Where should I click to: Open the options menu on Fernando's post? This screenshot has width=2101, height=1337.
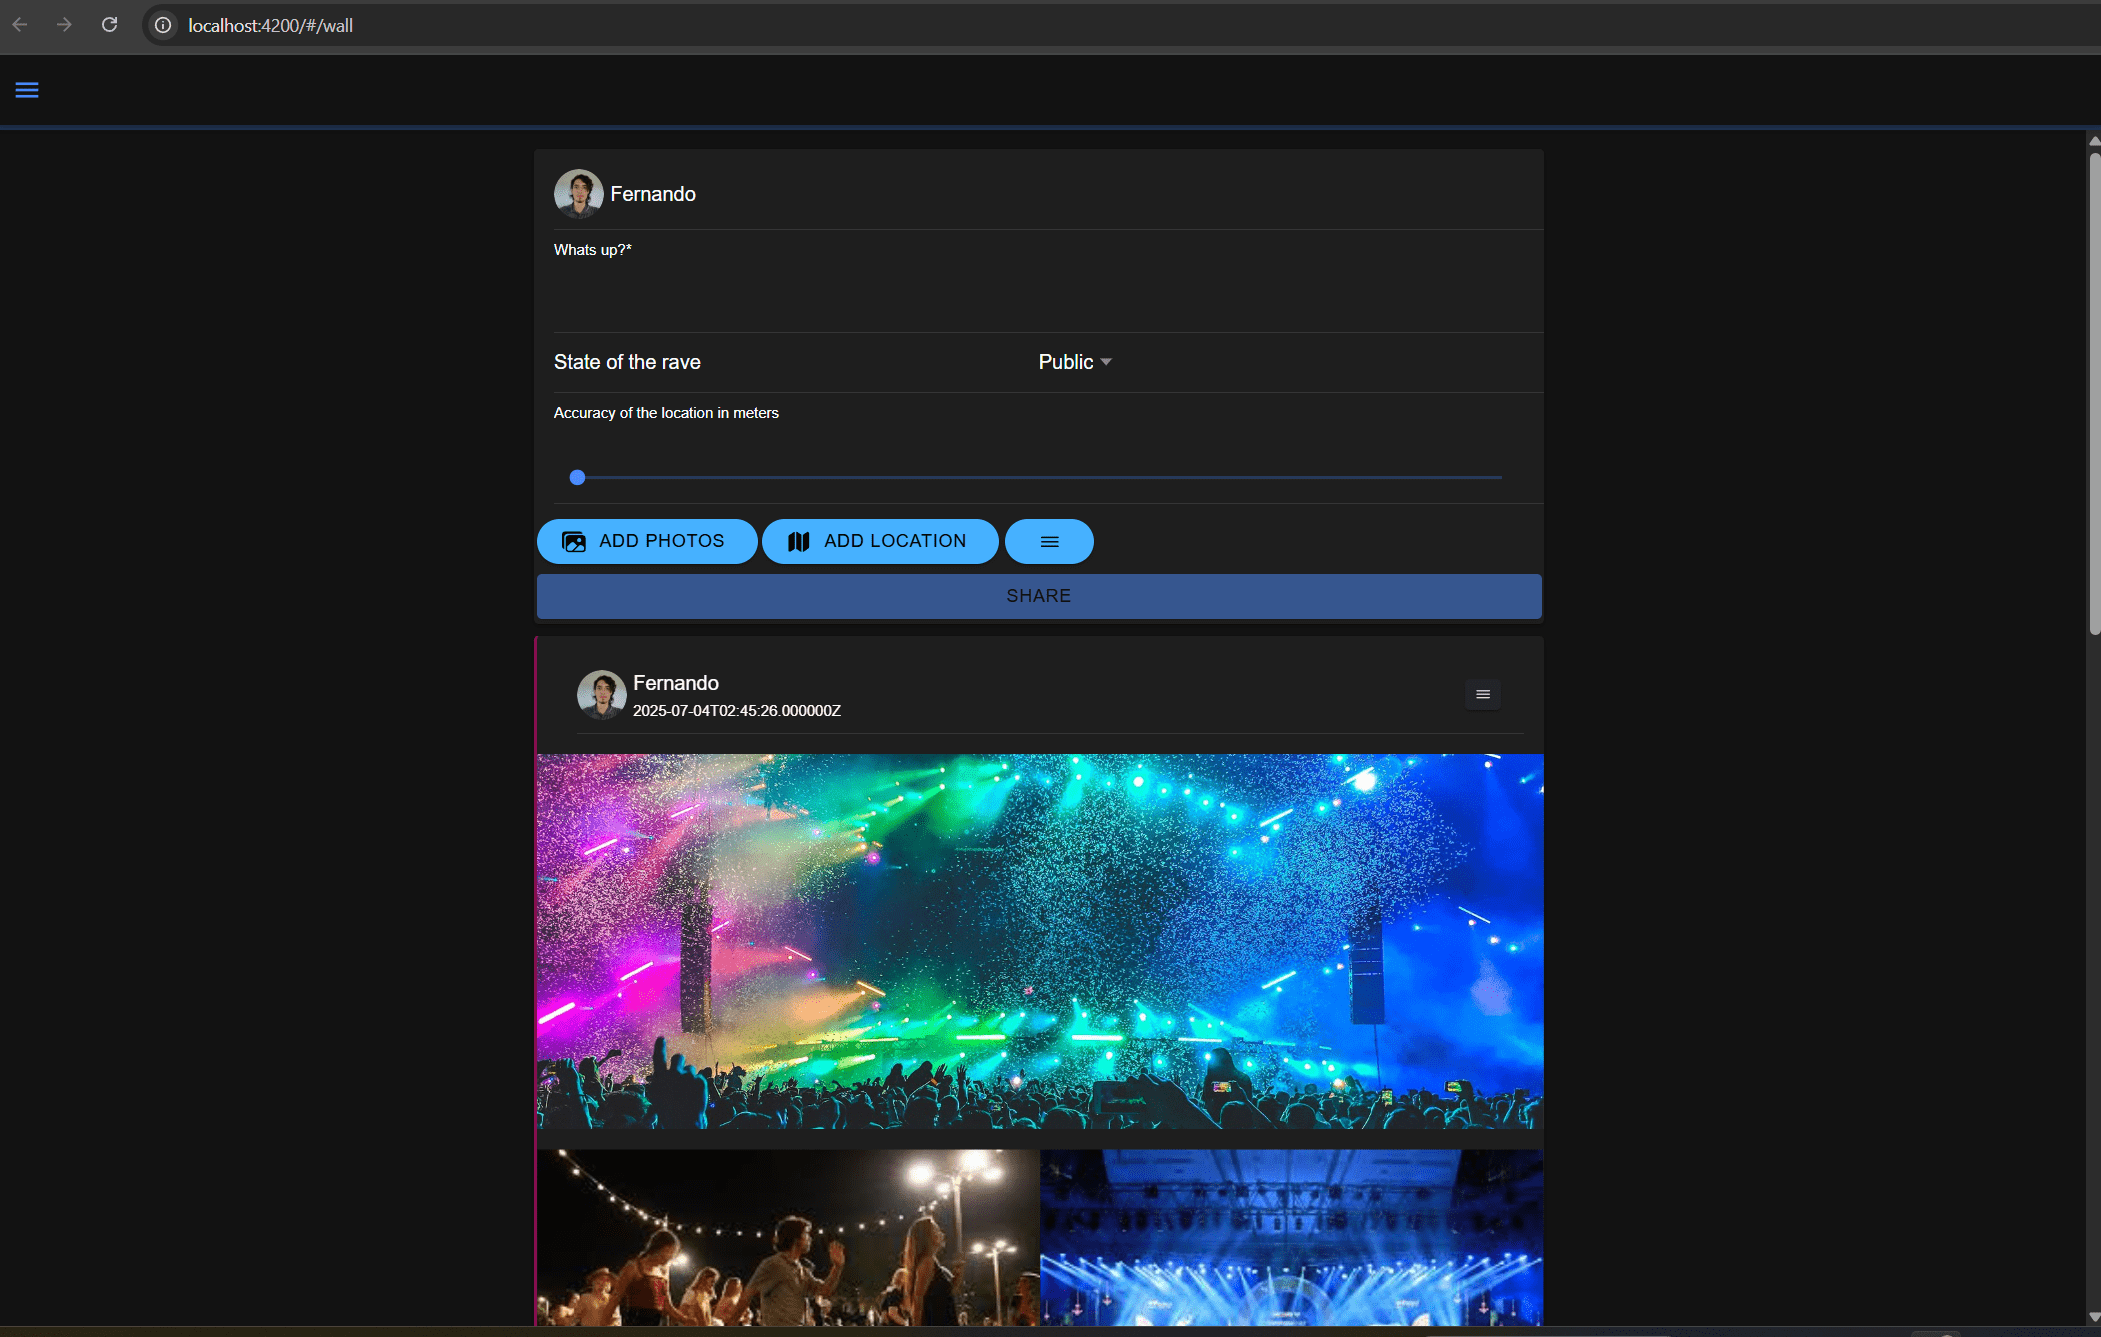pyautogui.click(x=1483, y=694)
